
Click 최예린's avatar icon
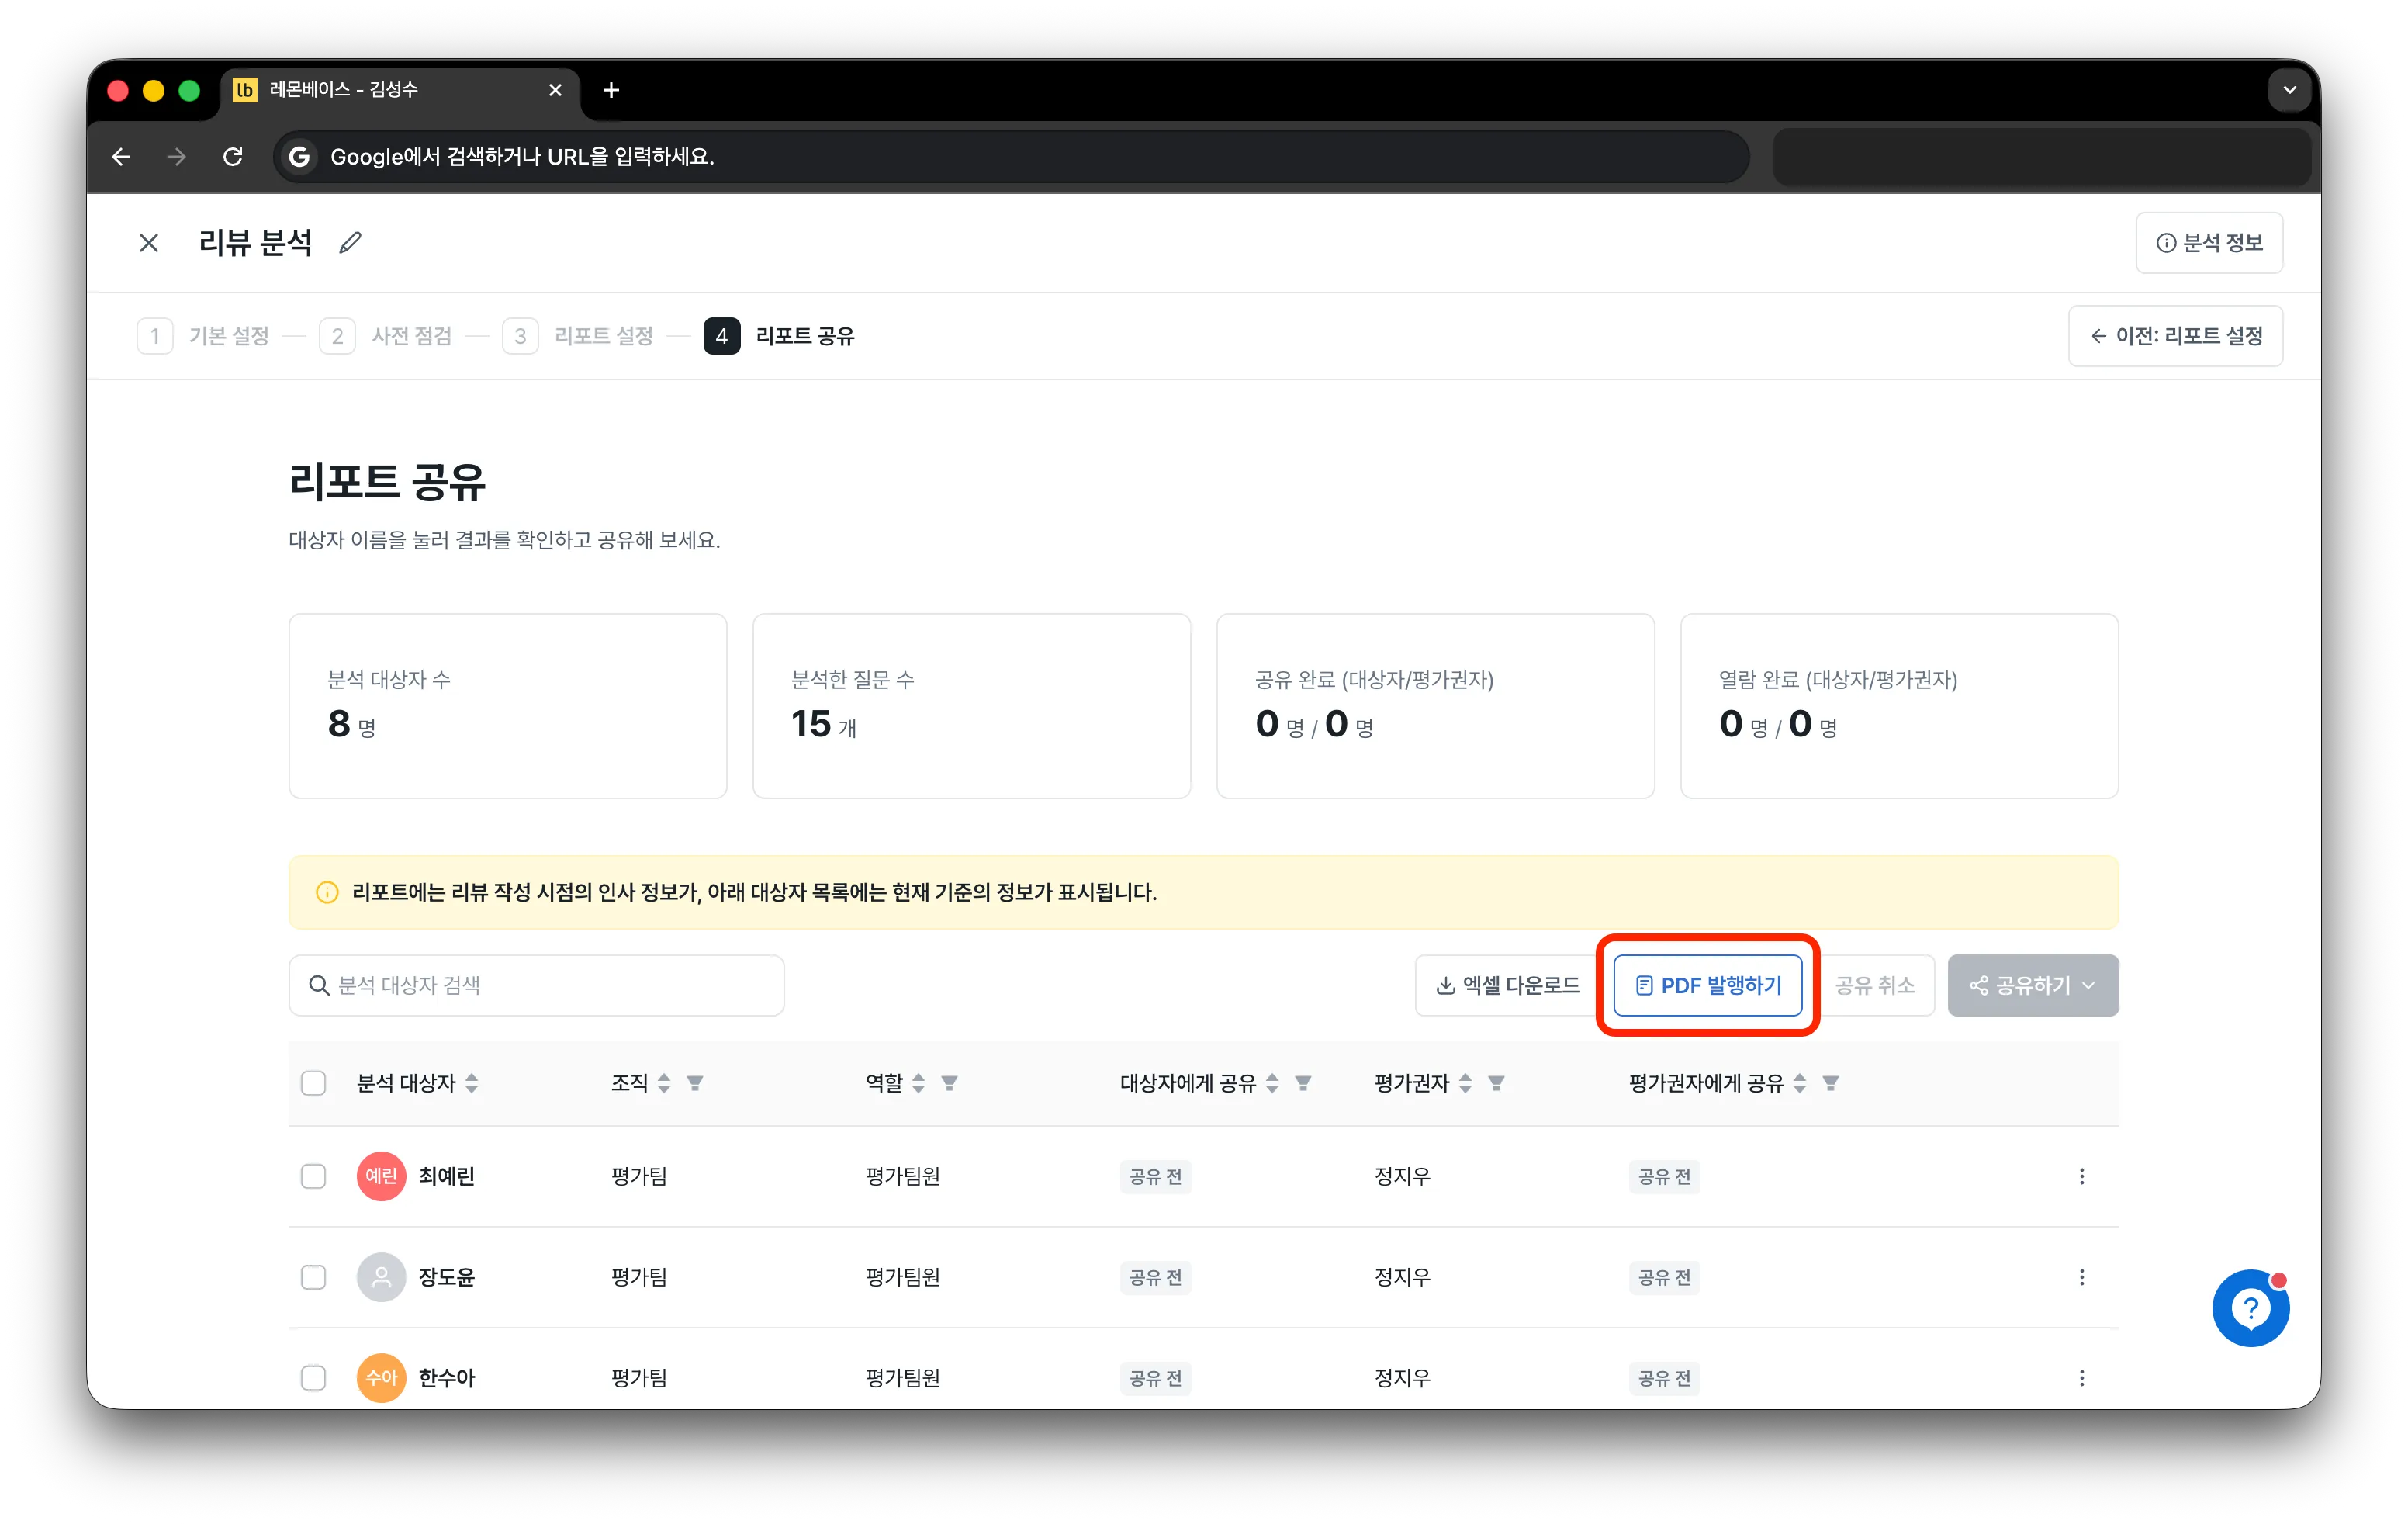coord(381,1176)
